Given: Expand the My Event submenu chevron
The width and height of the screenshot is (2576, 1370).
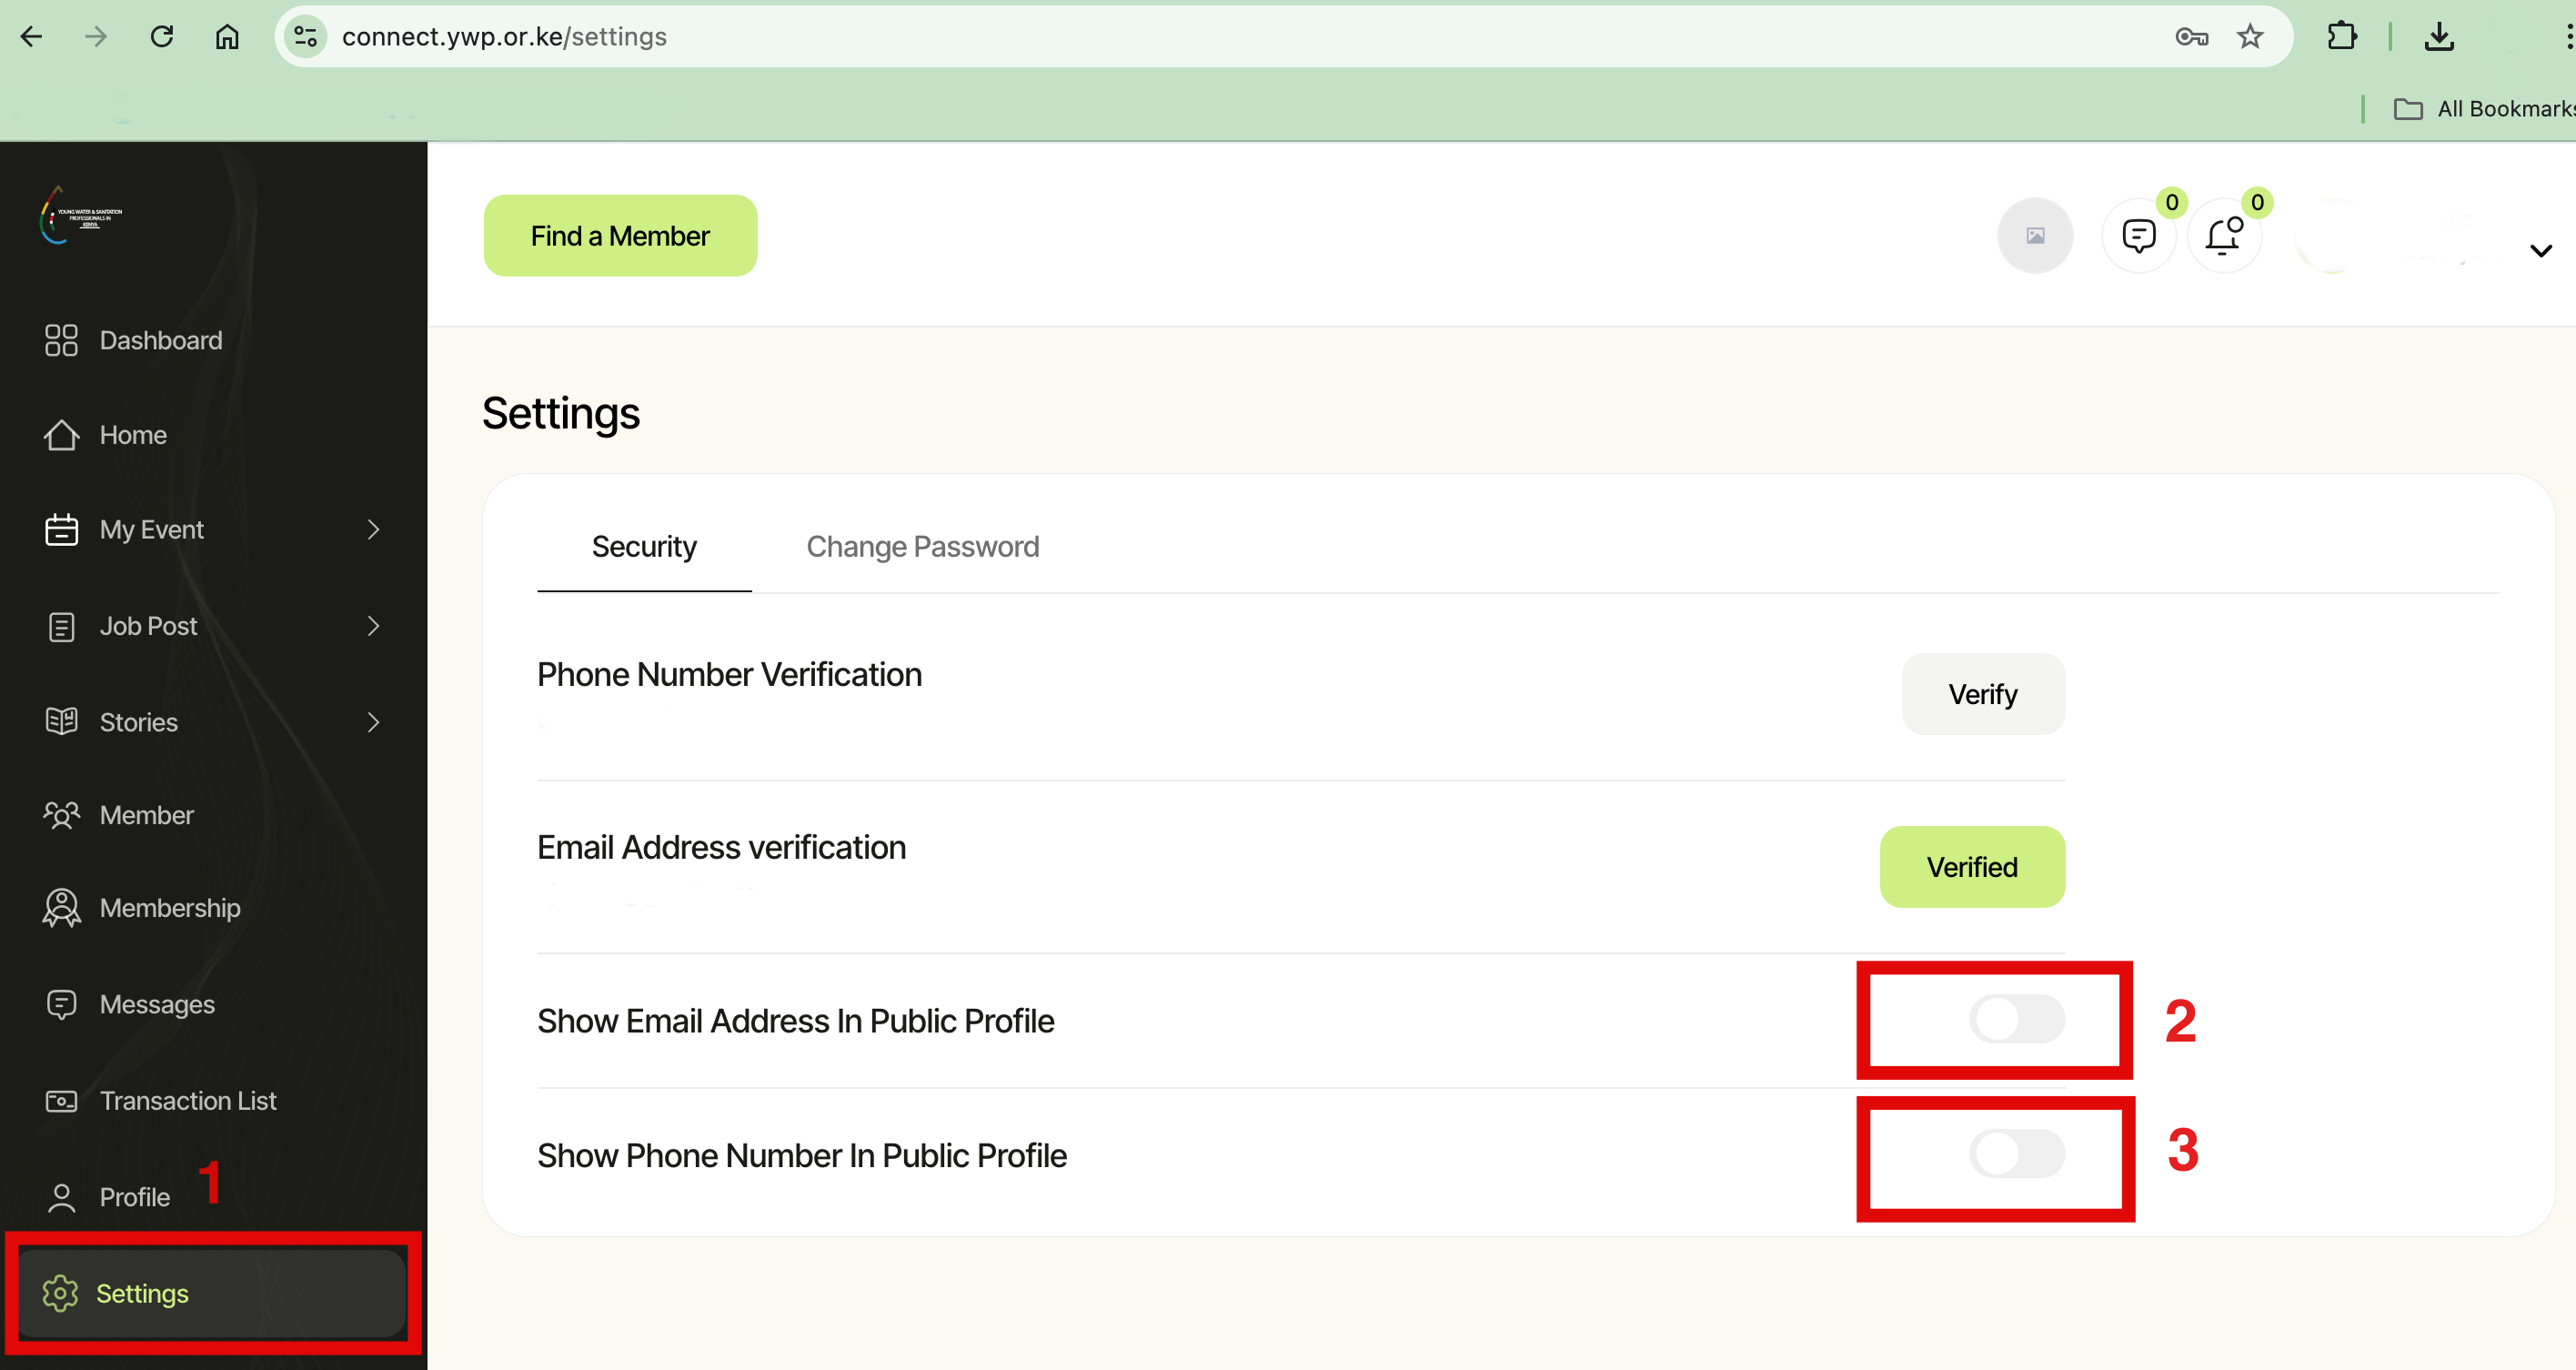Looking at the screenshot, I should coord(373,529).
